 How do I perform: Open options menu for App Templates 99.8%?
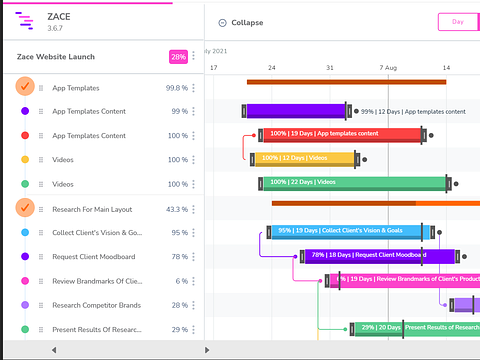(194, 88)
